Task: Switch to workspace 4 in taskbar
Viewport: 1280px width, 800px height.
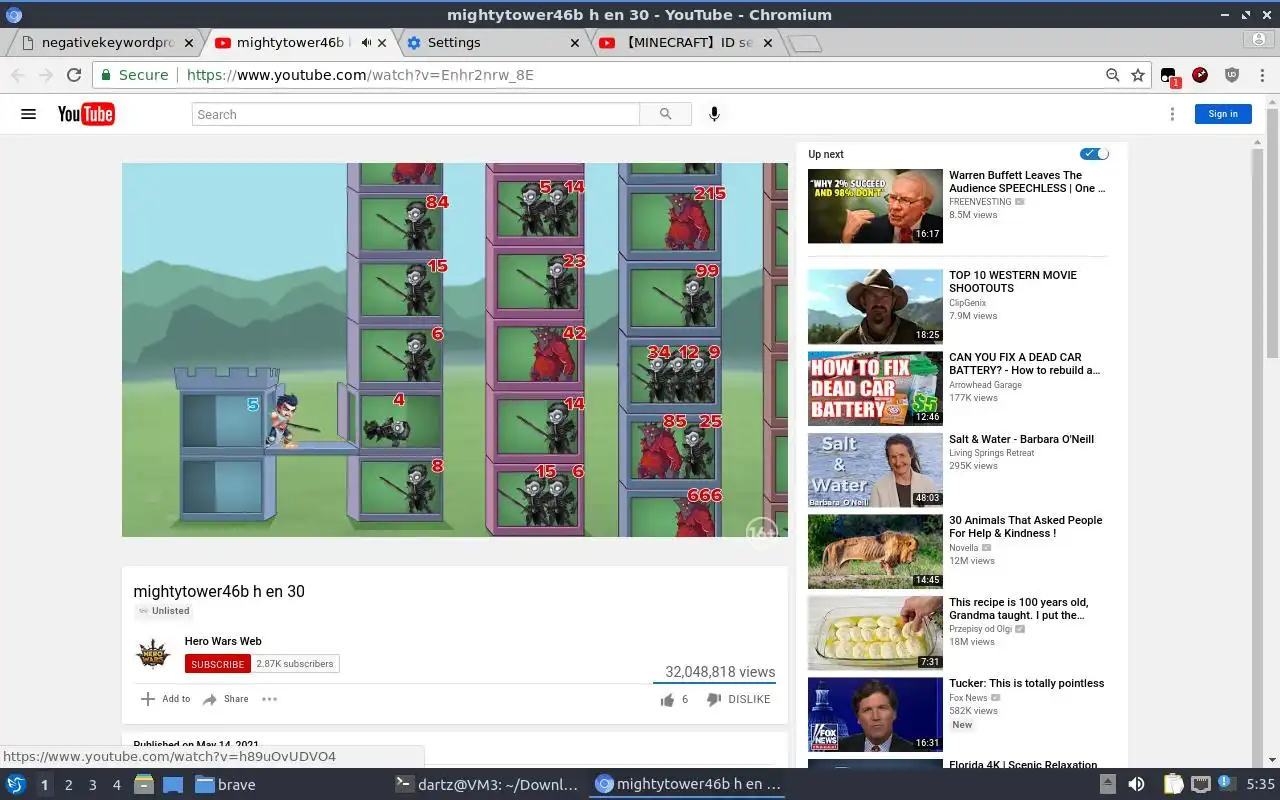Action: [x=116, y=785]
